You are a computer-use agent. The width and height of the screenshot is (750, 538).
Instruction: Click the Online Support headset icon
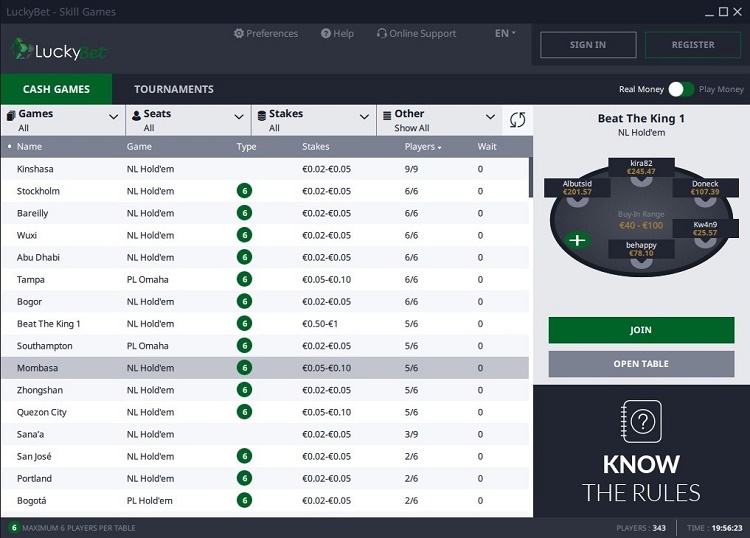click(382, 33)
